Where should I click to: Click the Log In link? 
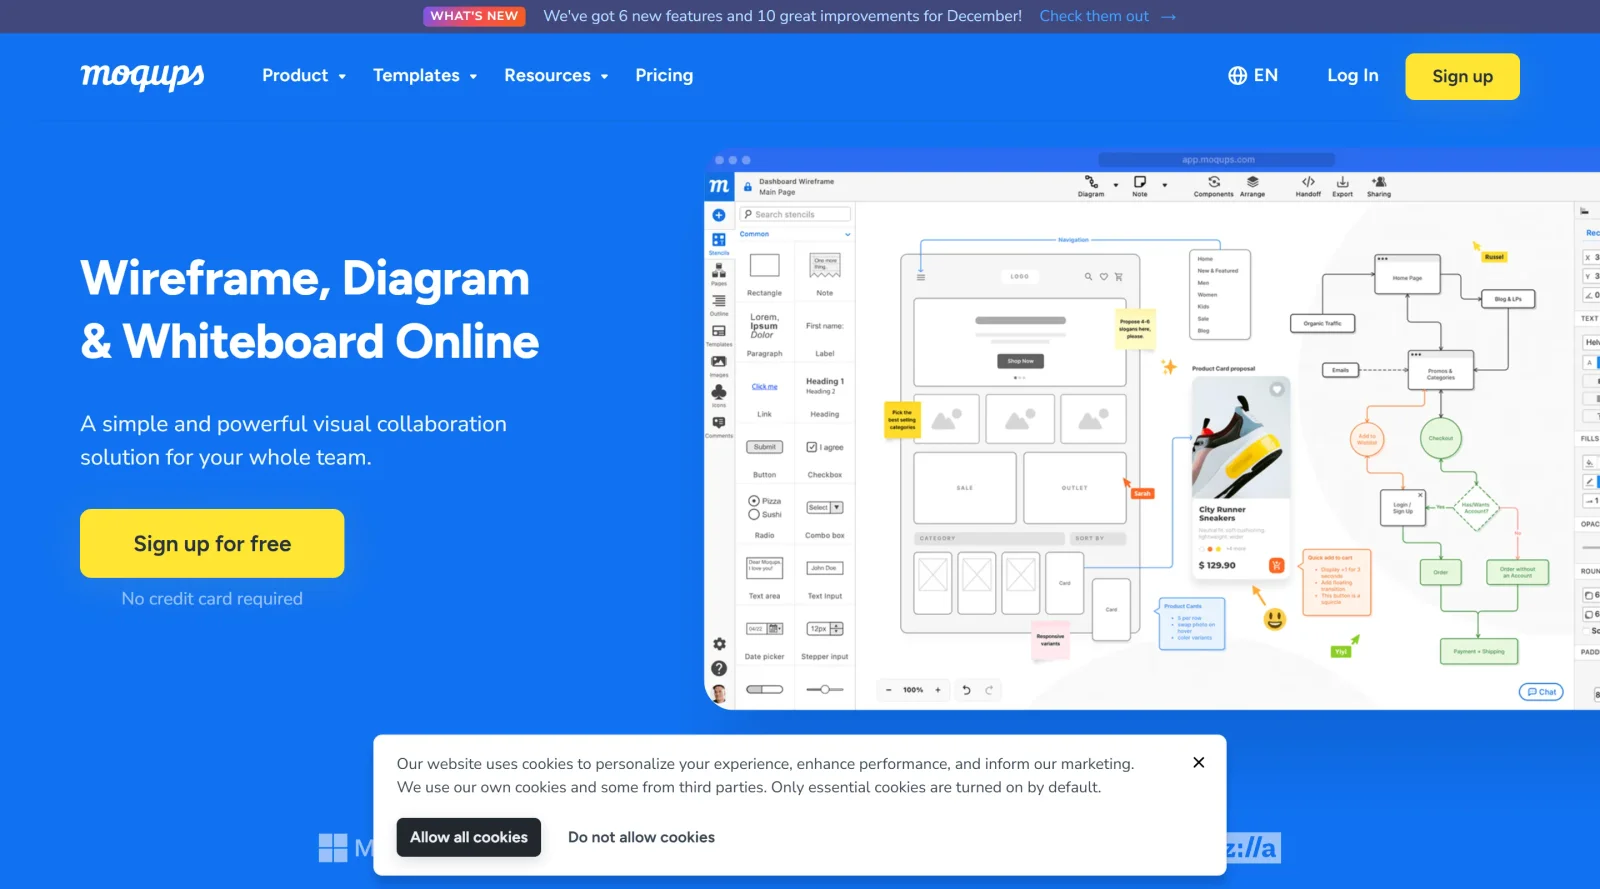[x=1352, y=76]
